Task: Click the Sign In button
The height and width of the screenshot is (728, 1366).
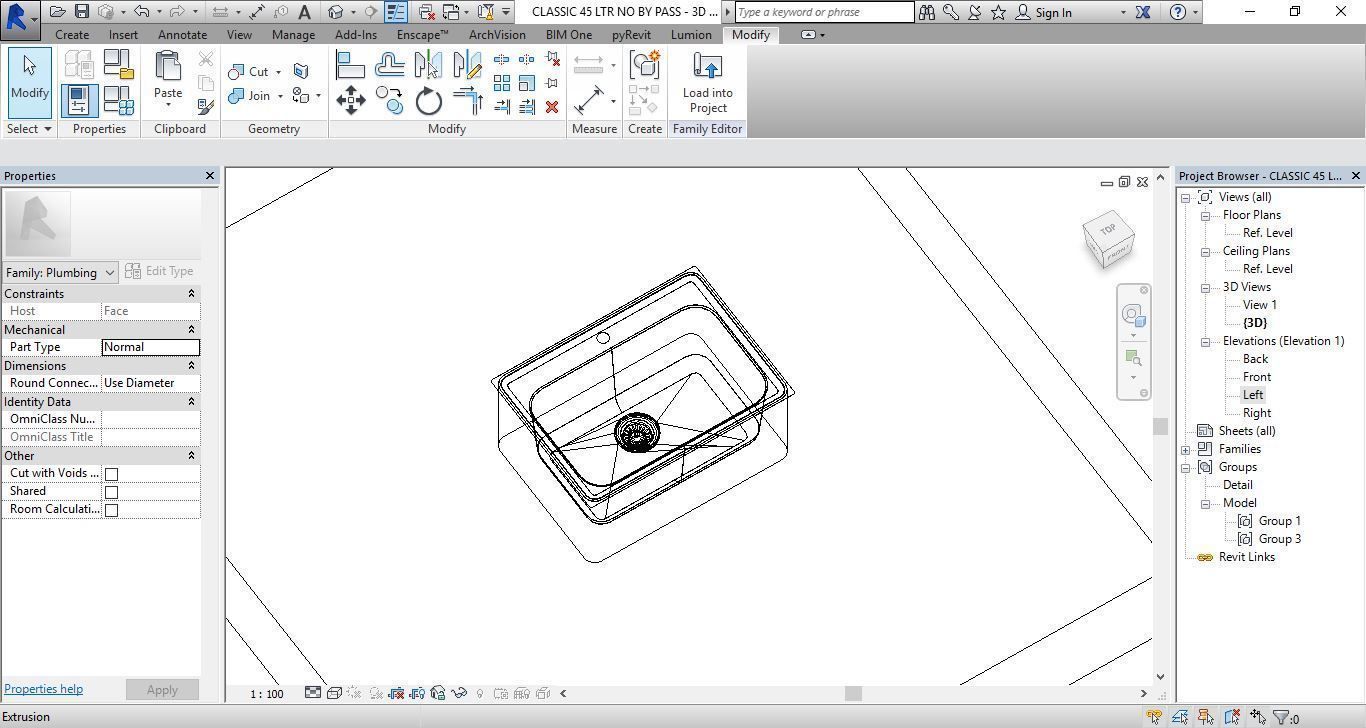Action: pos(1044,12)
